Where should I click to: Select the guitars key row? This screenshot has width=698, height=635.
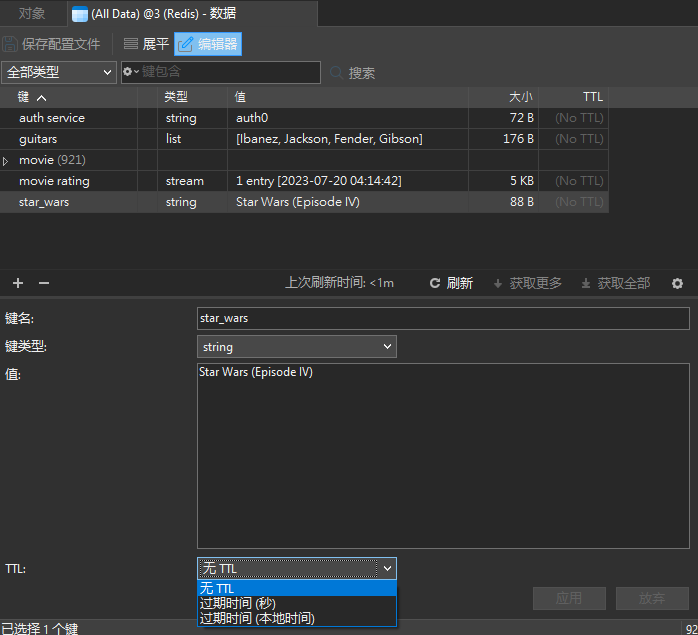[x=304, y=139]
